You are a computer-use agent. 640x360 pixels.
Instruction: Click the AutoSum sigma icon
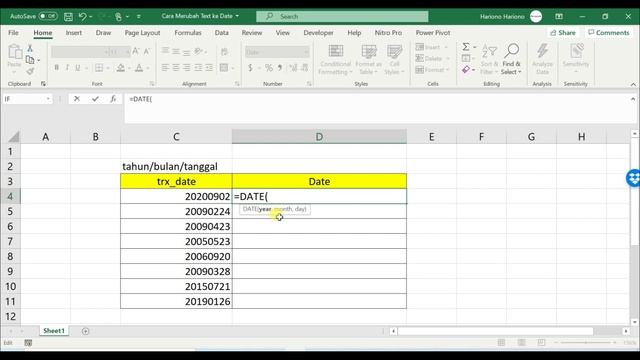466,47
